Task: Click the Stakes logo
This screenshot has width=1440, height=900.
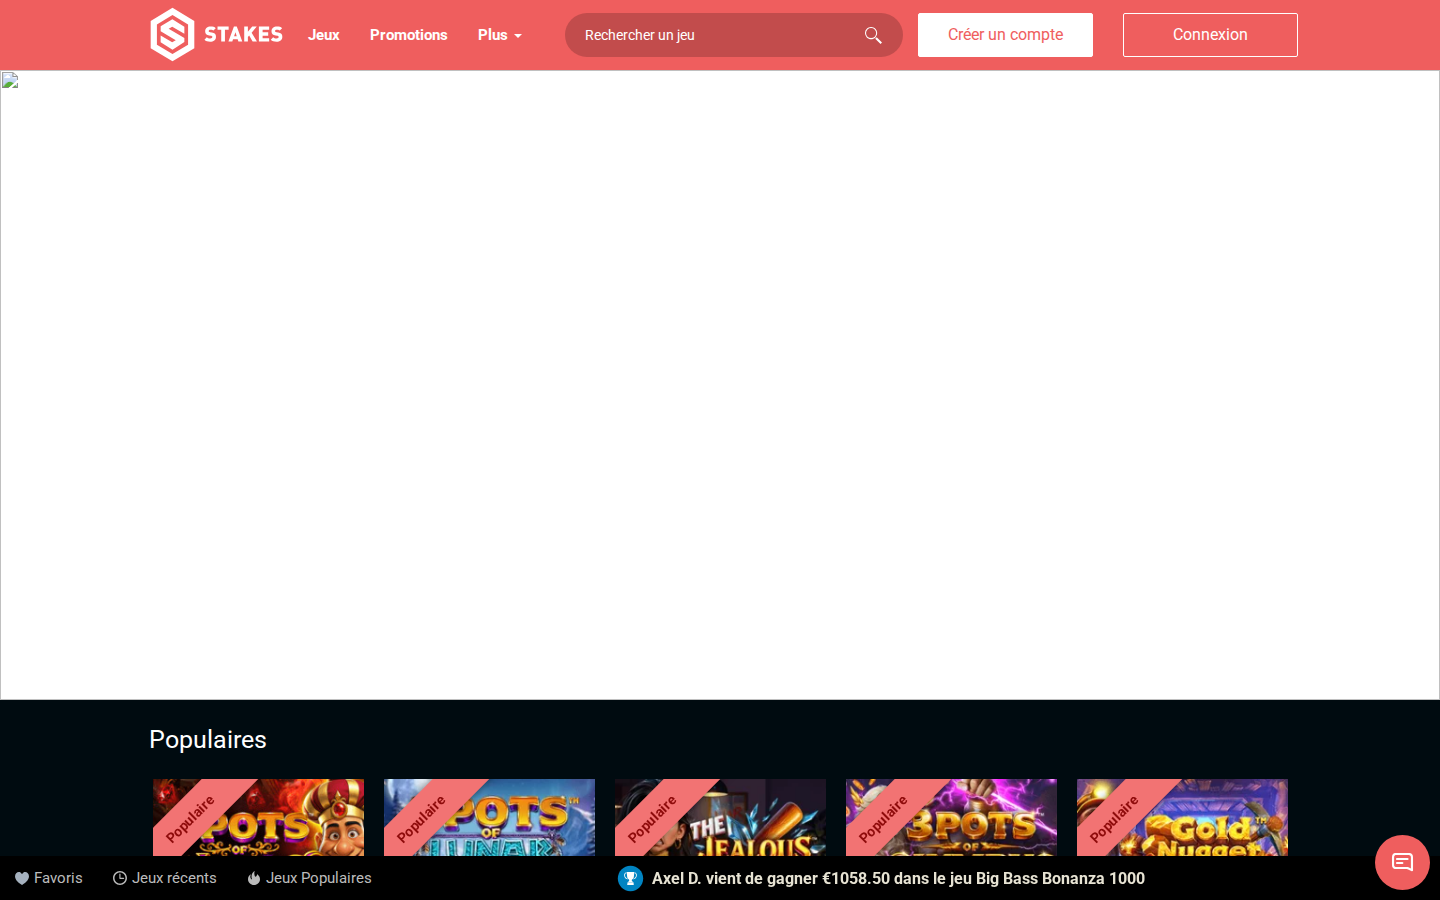Action: [x=217, y=35]
